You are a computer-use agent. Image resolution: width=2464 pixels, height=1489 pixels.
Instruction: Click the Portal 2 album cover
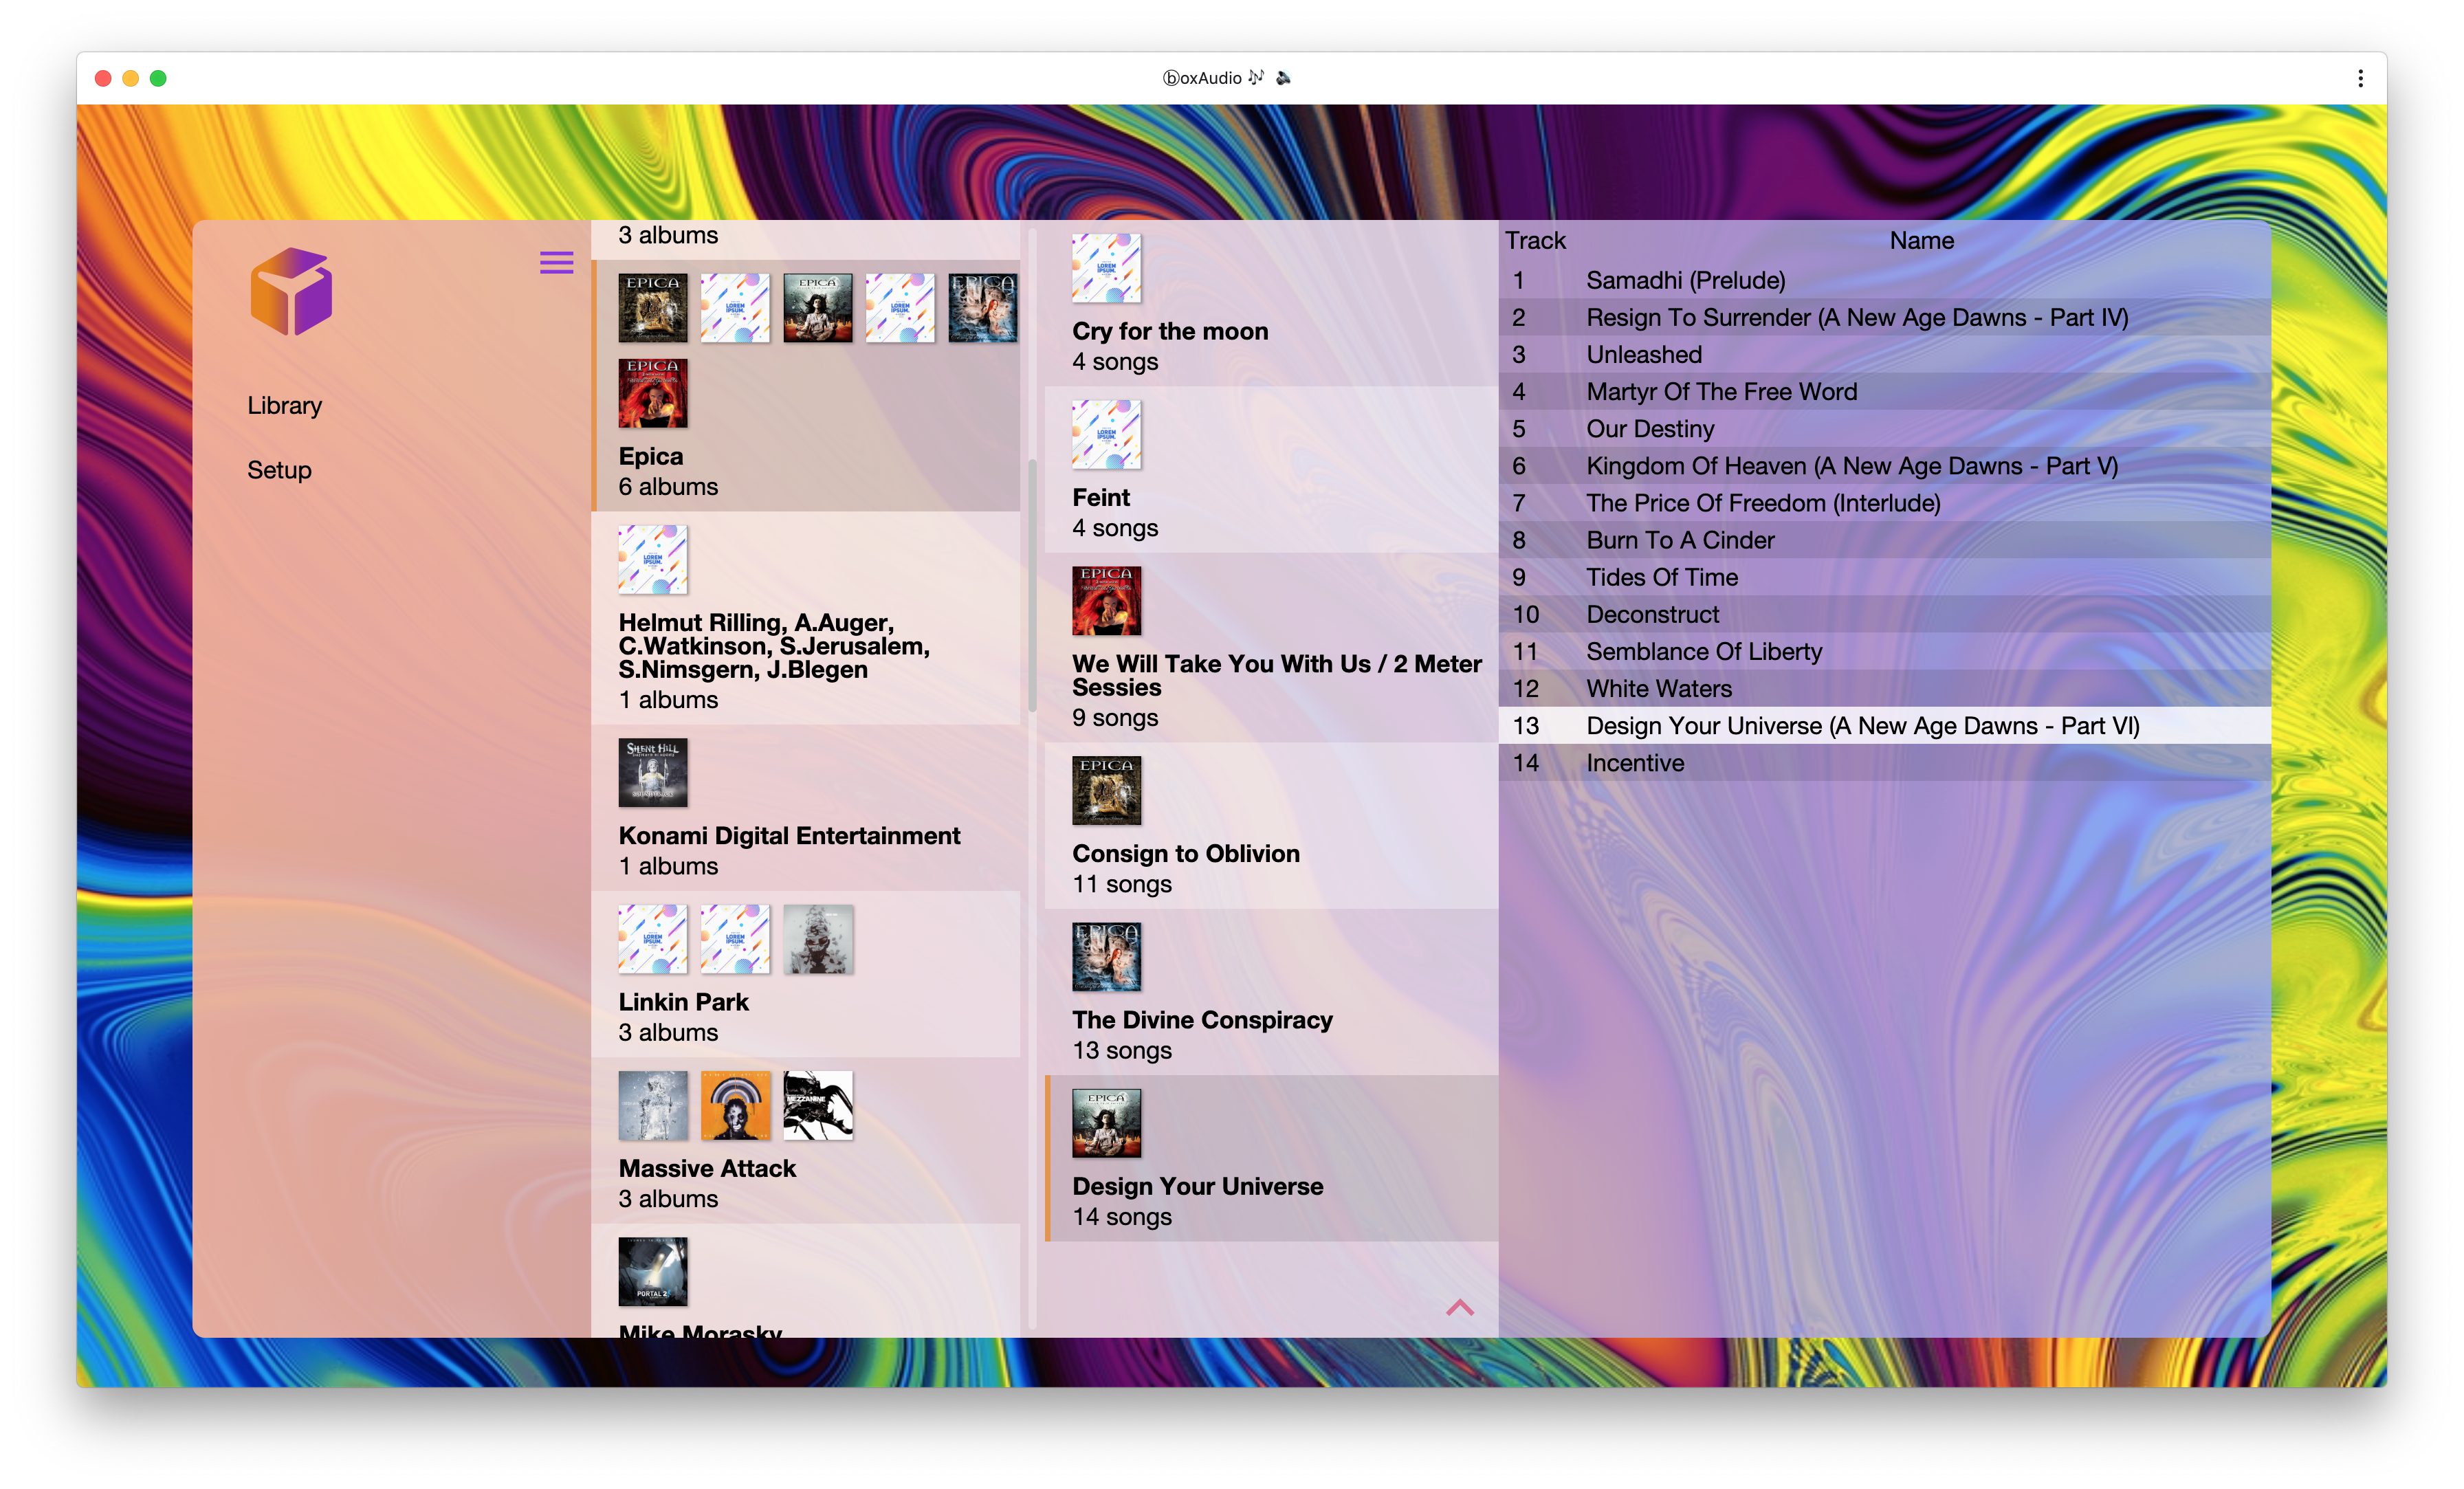coord(652,1271)
